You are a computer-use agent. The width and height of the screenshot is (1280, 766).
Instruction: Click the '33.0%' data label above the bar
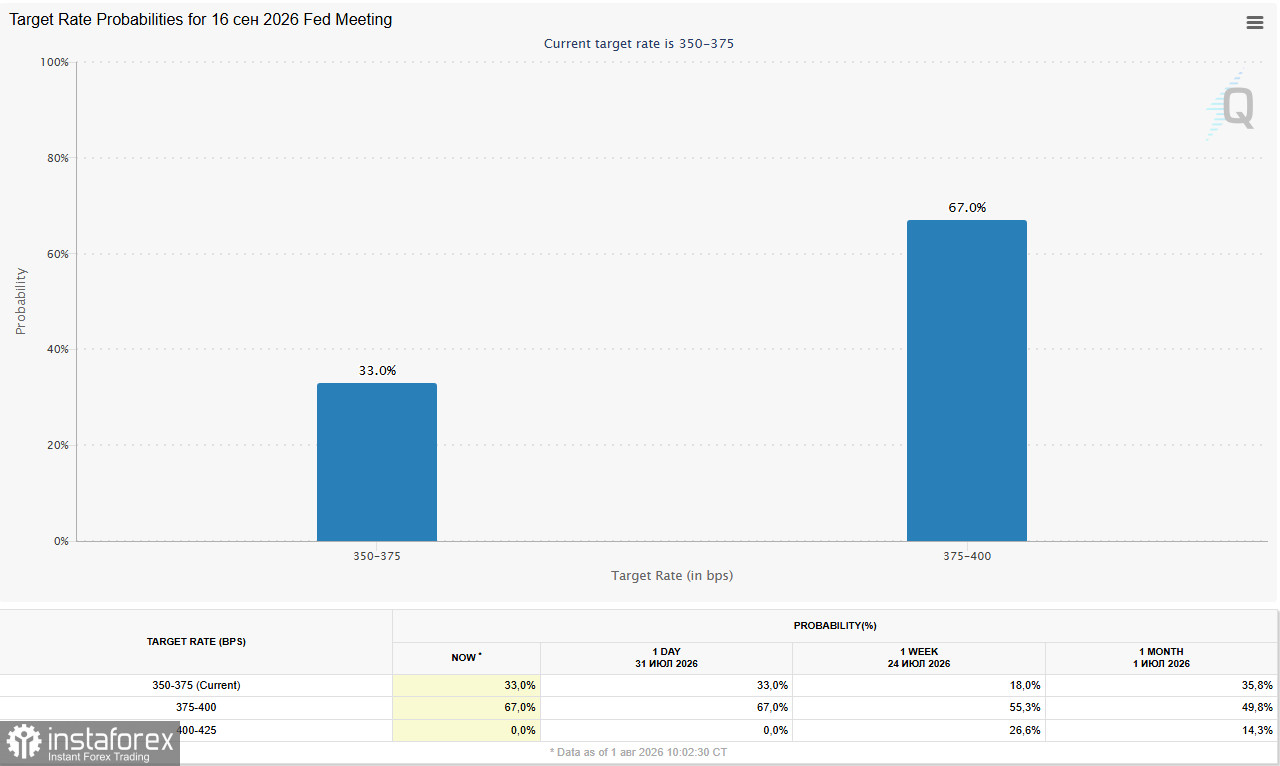pos(377,371)
